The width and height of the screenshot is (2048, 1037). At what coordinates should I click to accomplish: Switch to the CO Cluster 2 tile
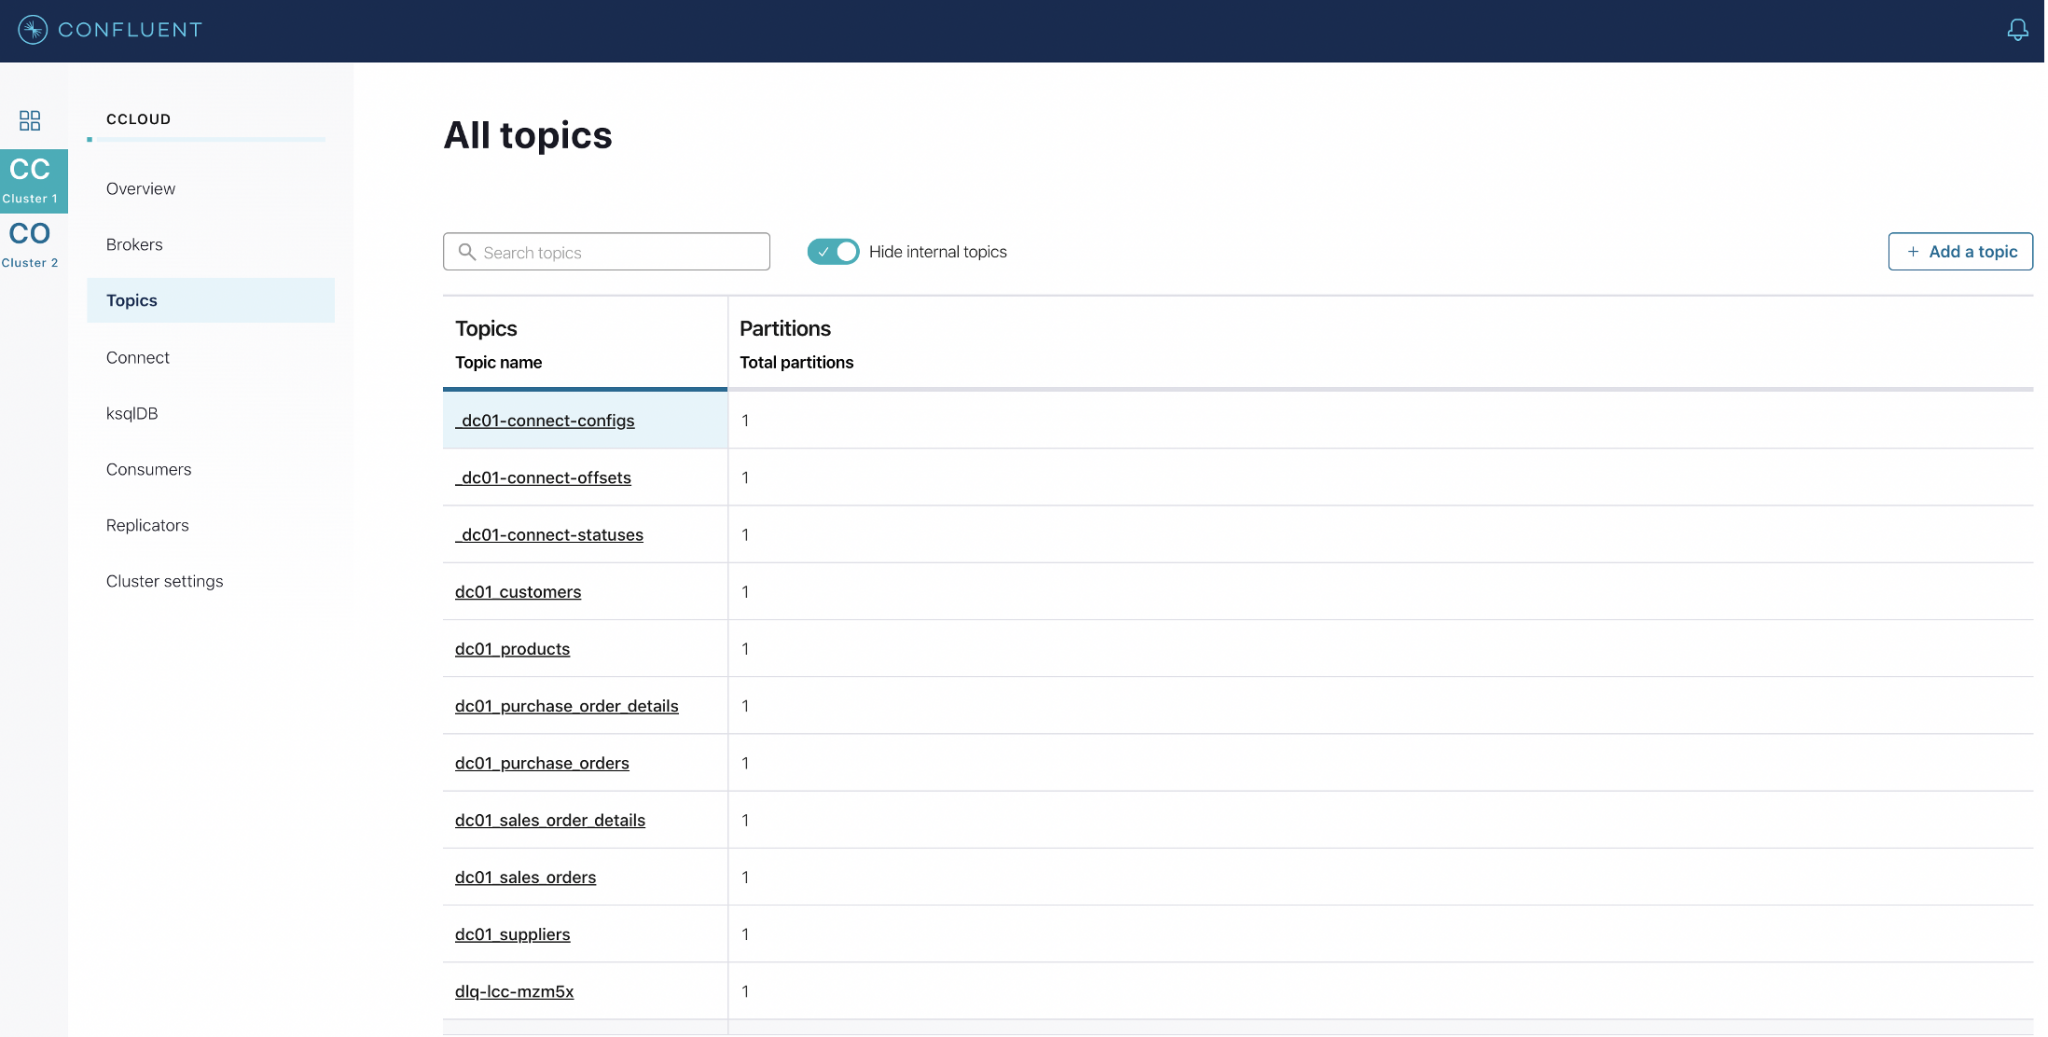[30, 244]
